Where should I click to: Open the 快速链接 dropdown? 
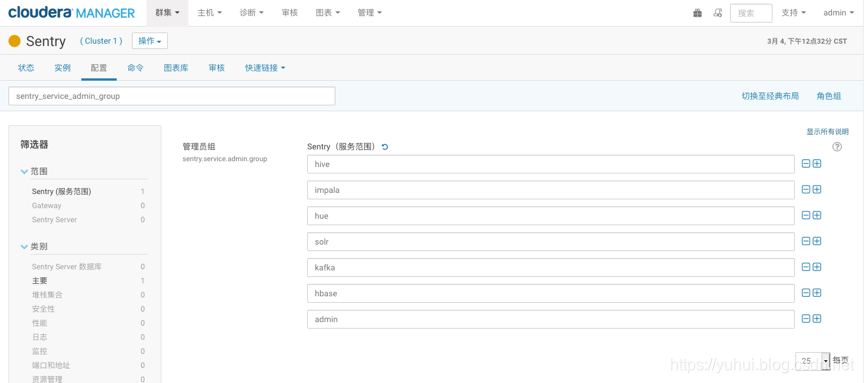(265, 68)
